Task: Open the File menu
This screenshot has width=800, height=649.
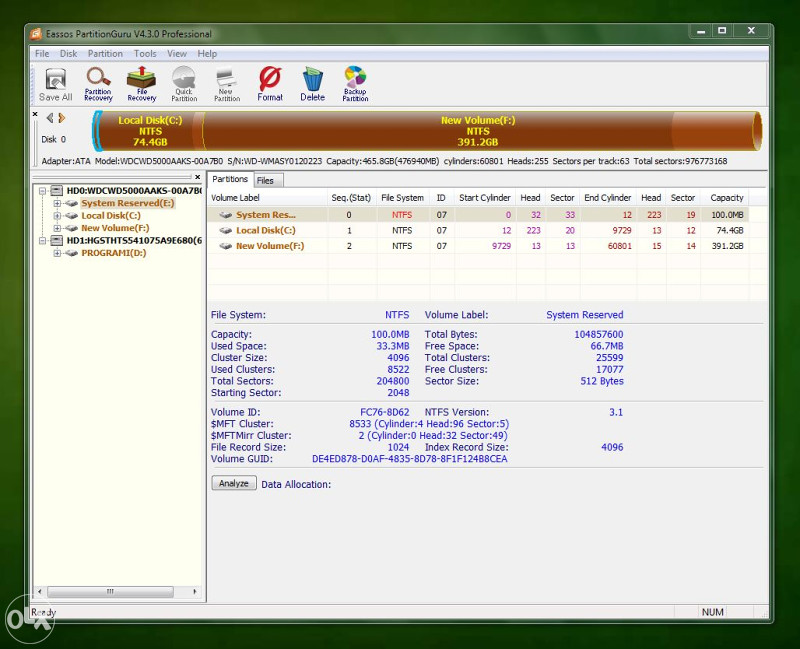Action: 42,54
